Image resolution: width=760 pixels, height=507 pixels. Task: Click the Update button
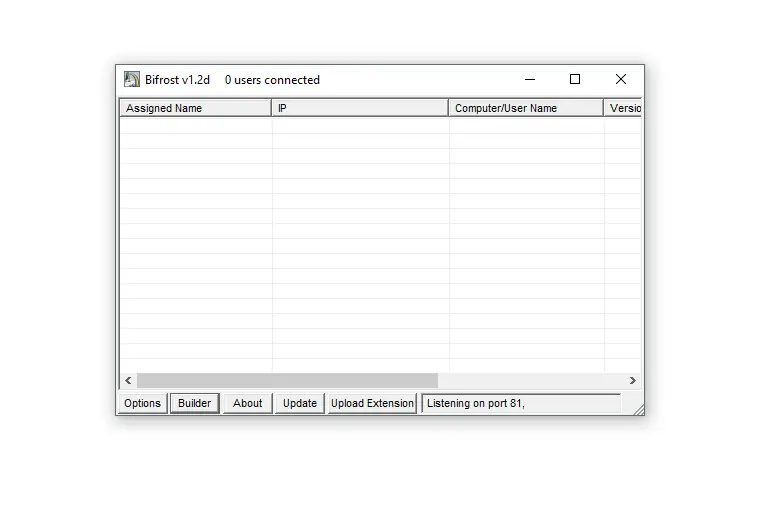(300, 403)
